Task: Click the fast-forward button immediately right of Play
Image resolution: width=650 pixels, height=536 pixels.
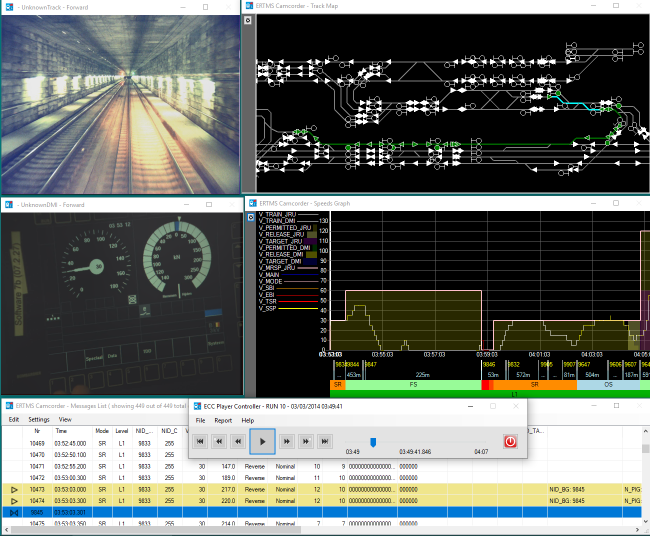Action: point(287,441)
